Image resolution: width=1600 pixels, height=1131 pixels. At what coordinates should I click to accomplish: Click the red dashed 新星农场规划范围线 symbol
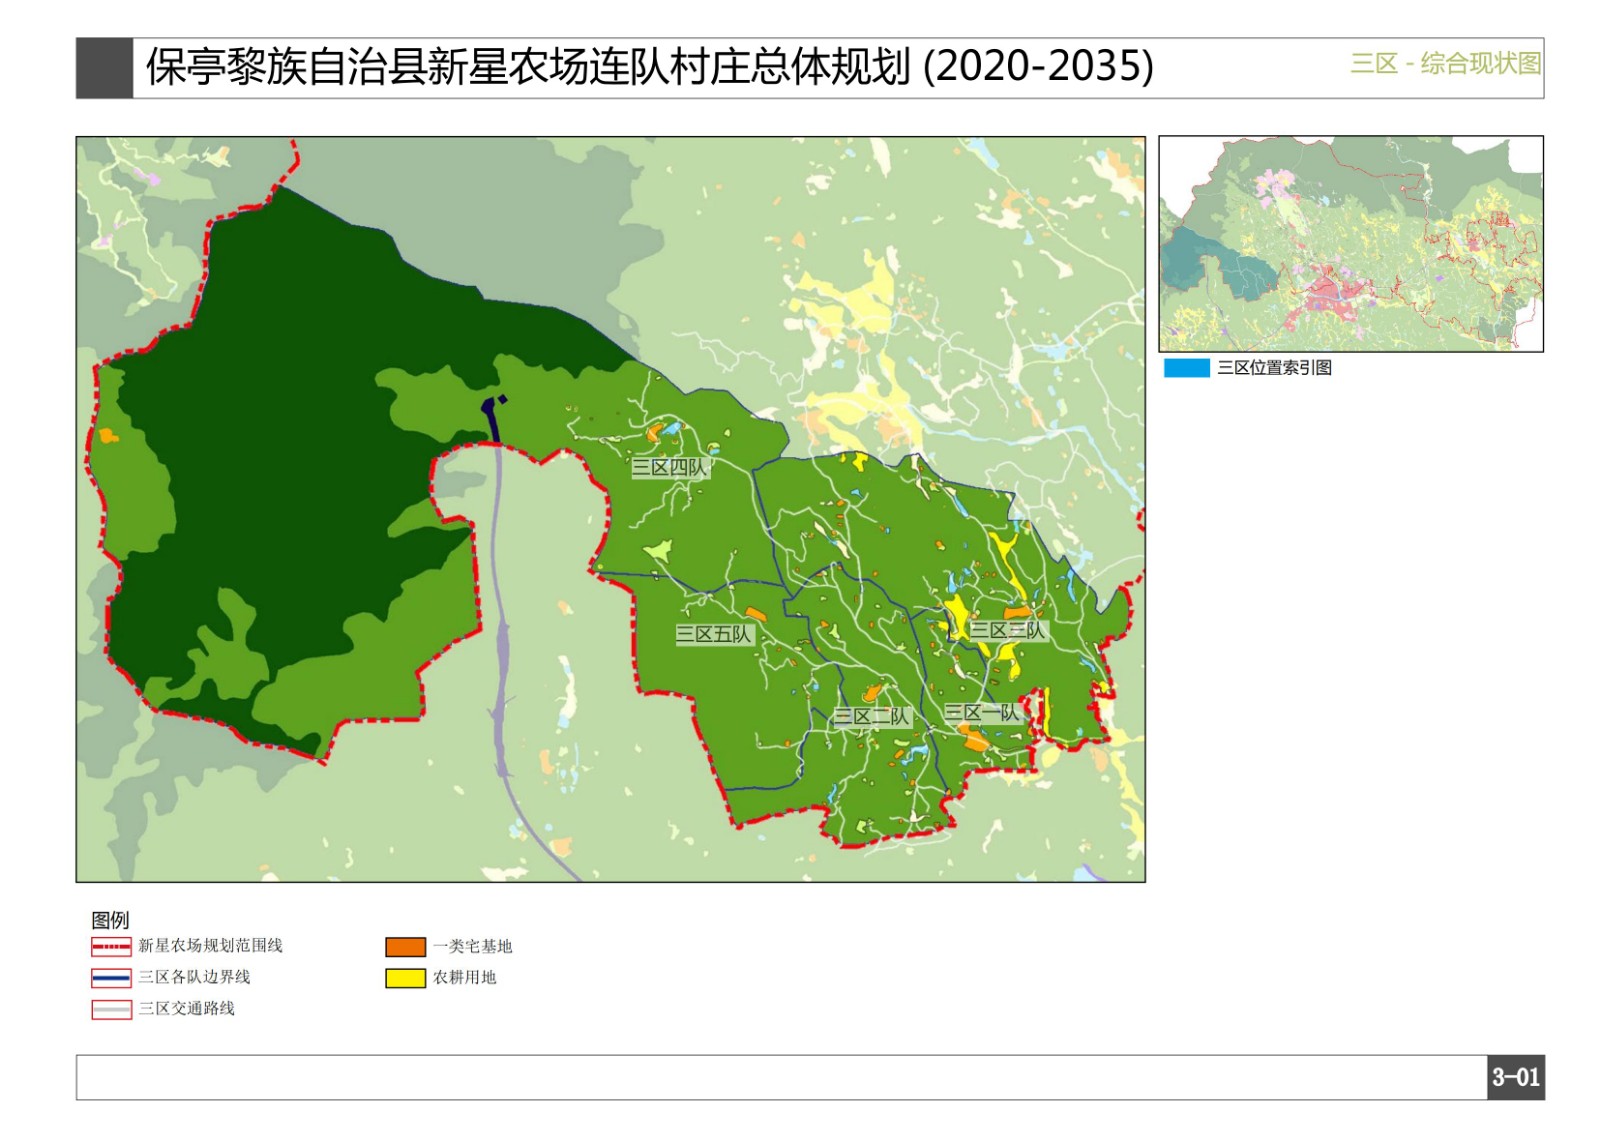click(x=111, y=946)
